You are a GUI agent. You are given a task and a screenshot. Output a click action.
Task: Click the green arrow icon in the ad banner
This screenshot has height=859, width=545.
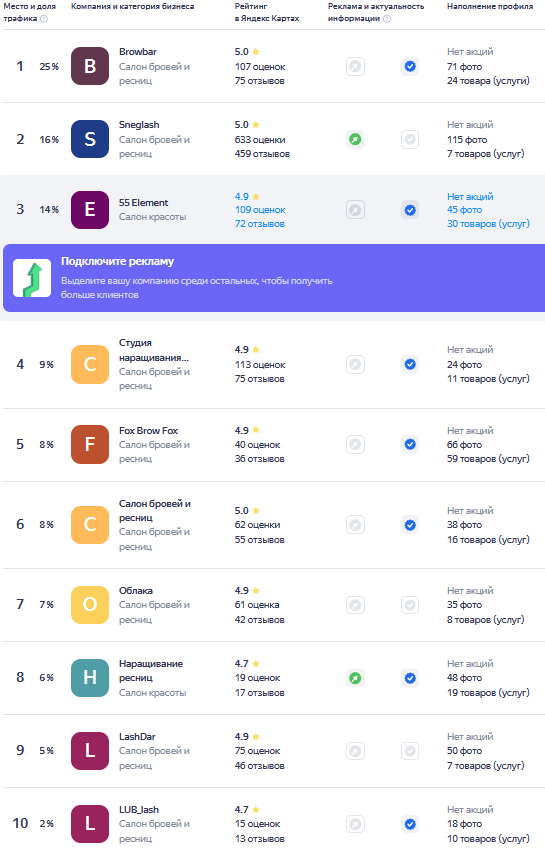32,278
